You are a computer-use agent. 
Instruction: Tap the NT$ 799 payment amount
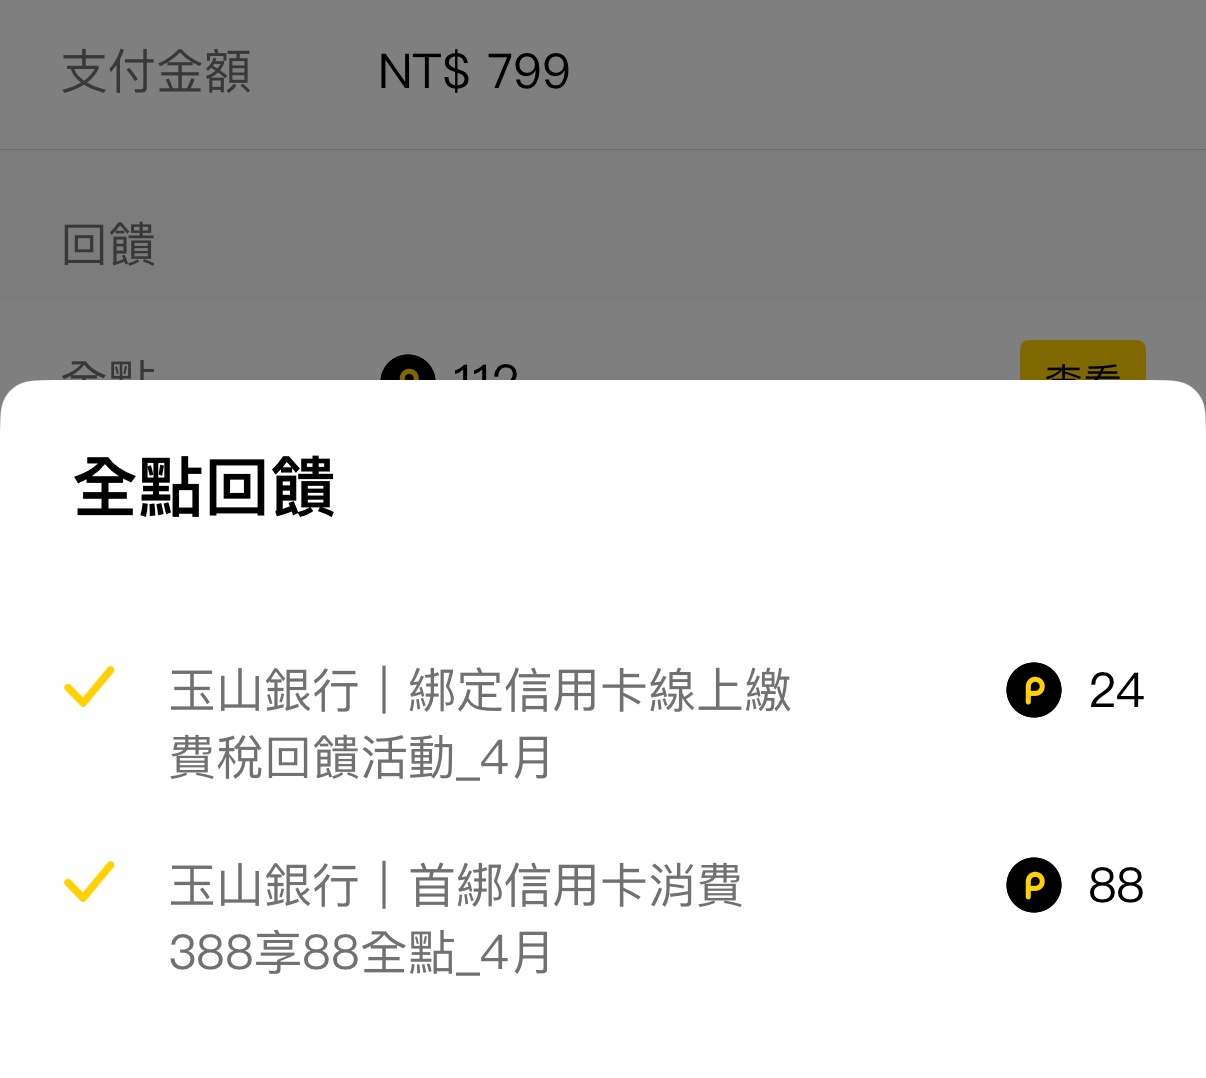coord(474,72)
